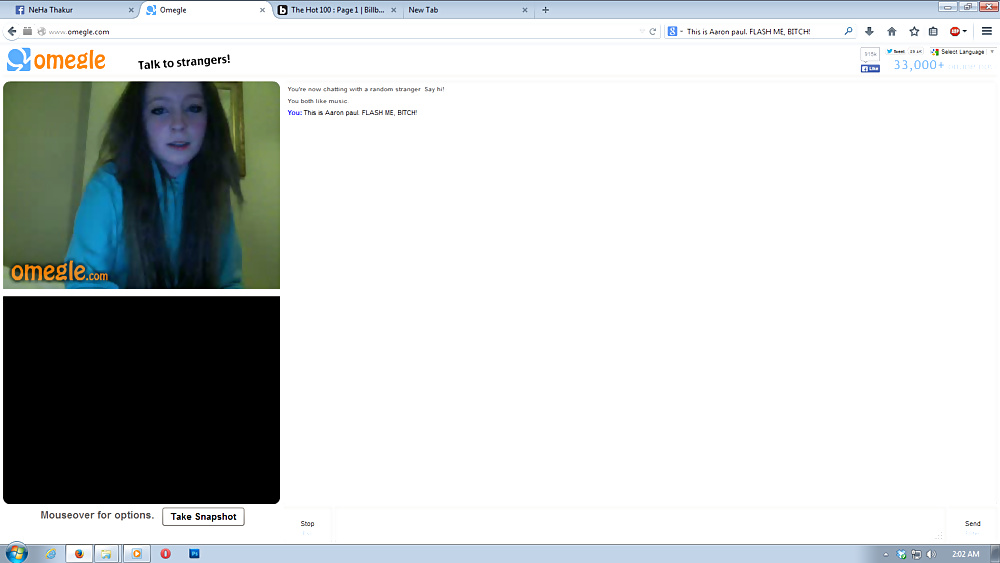Screen dimensions: 1000x563
Task: Show hidden system tray icons
Action: [886, 554]
